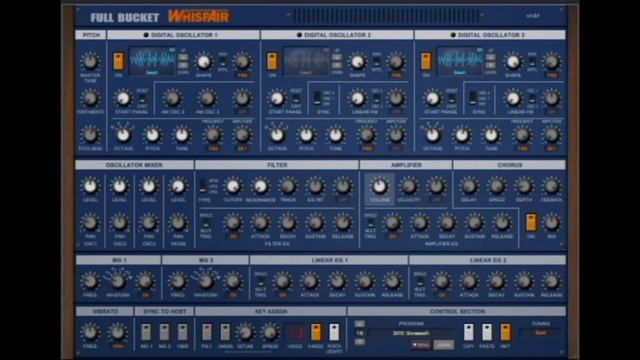640x360 pixels.
Task: Click the Voices number display
Action: click(x=295, y=332)
